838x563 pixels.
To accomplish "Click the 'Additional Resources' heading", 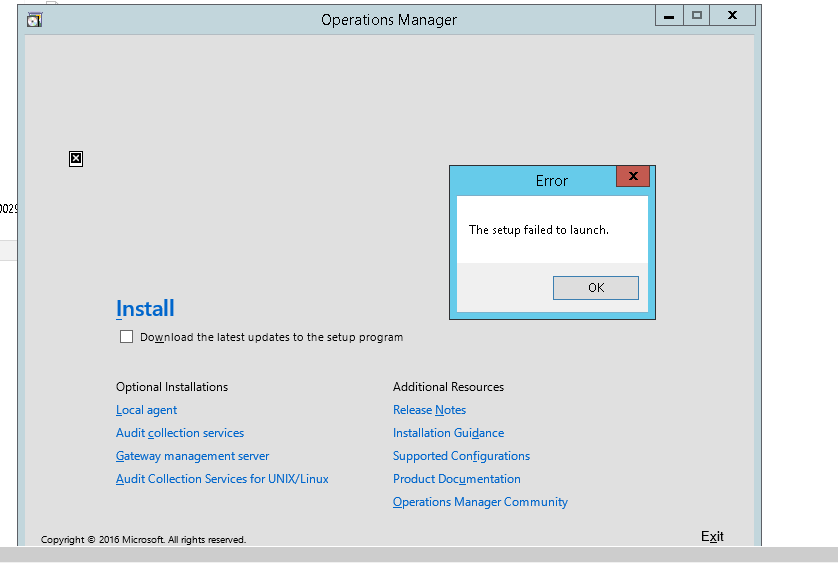I will pyautogui.click(x=448, y=387).
